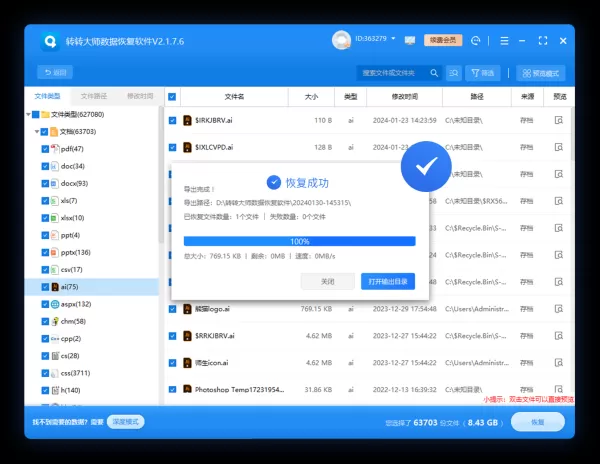This screenshot has width=600, height=464.
Task: Select the cpp(2) file type icon
Action: tap(55, 339)
